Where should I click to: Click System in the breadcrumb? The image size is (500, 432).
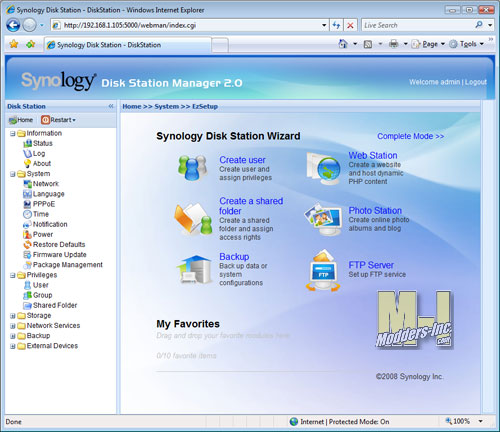167,106
